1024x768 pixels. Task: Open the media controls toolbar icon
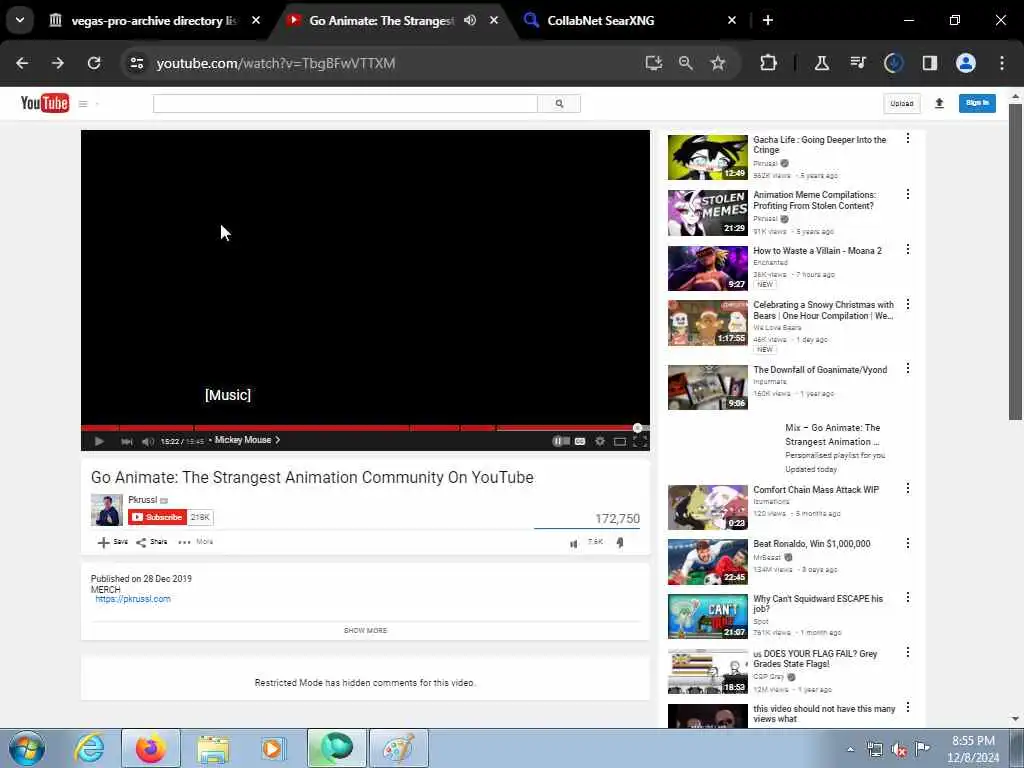pos(857,63)
